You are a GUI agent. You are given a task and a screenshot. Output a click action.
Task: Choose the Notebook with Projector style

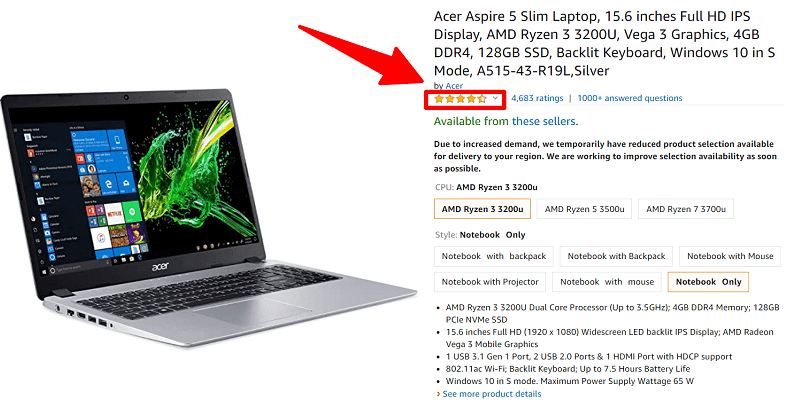pyautogui.click(x=490, y=282)
